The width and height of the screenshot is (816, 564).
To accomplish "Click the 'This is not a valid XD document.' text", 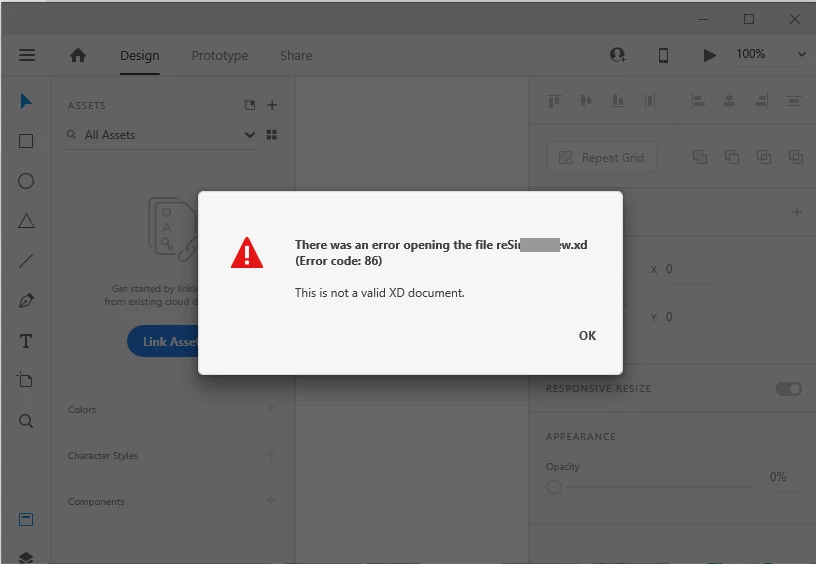I will click(x=379, y=293).
